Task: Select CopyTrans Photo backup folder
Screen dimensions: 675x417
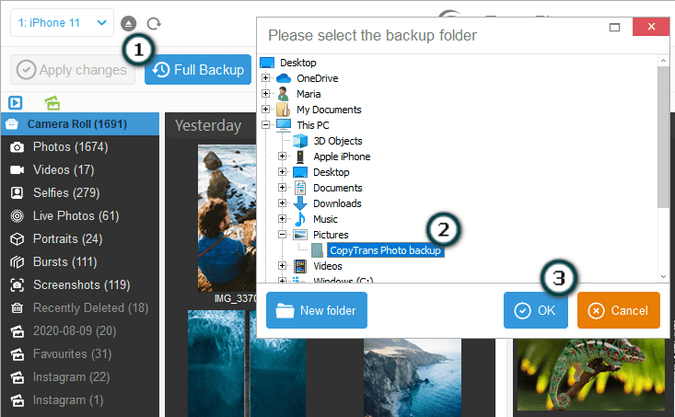Action: 385,250
